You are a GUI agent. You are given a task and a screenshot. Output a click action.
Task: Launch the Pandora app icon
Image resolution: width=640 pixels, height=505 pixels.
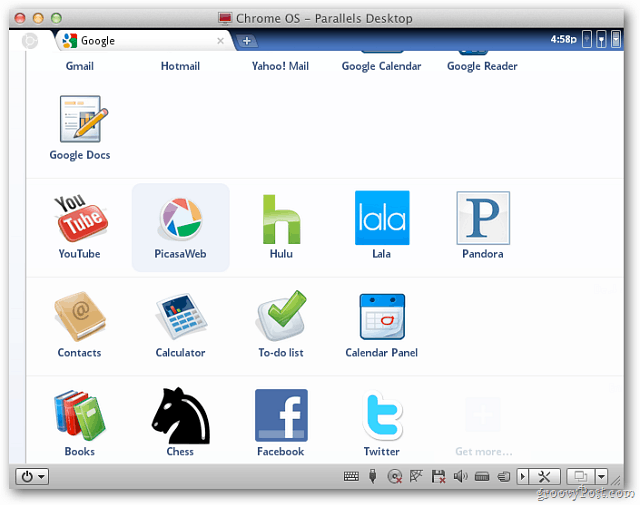click(483, 218)
